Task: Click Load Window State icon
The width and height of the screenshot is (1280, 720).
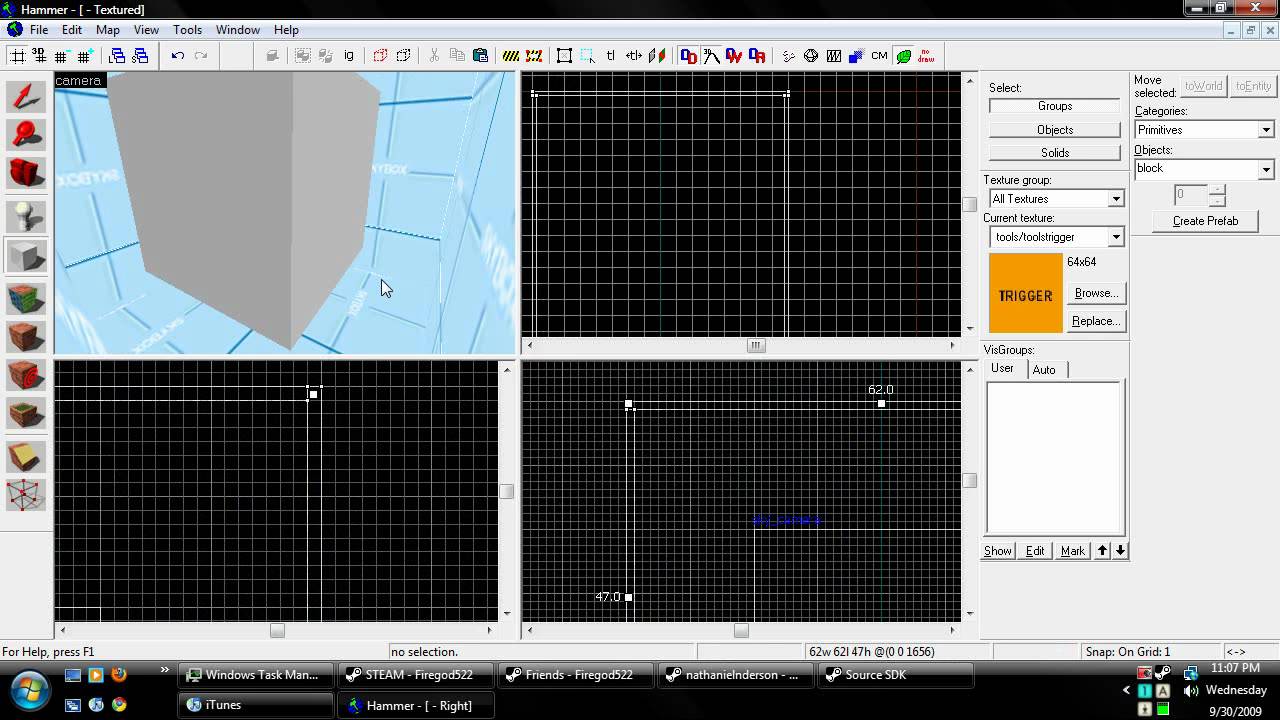Action: pos(117,56)
